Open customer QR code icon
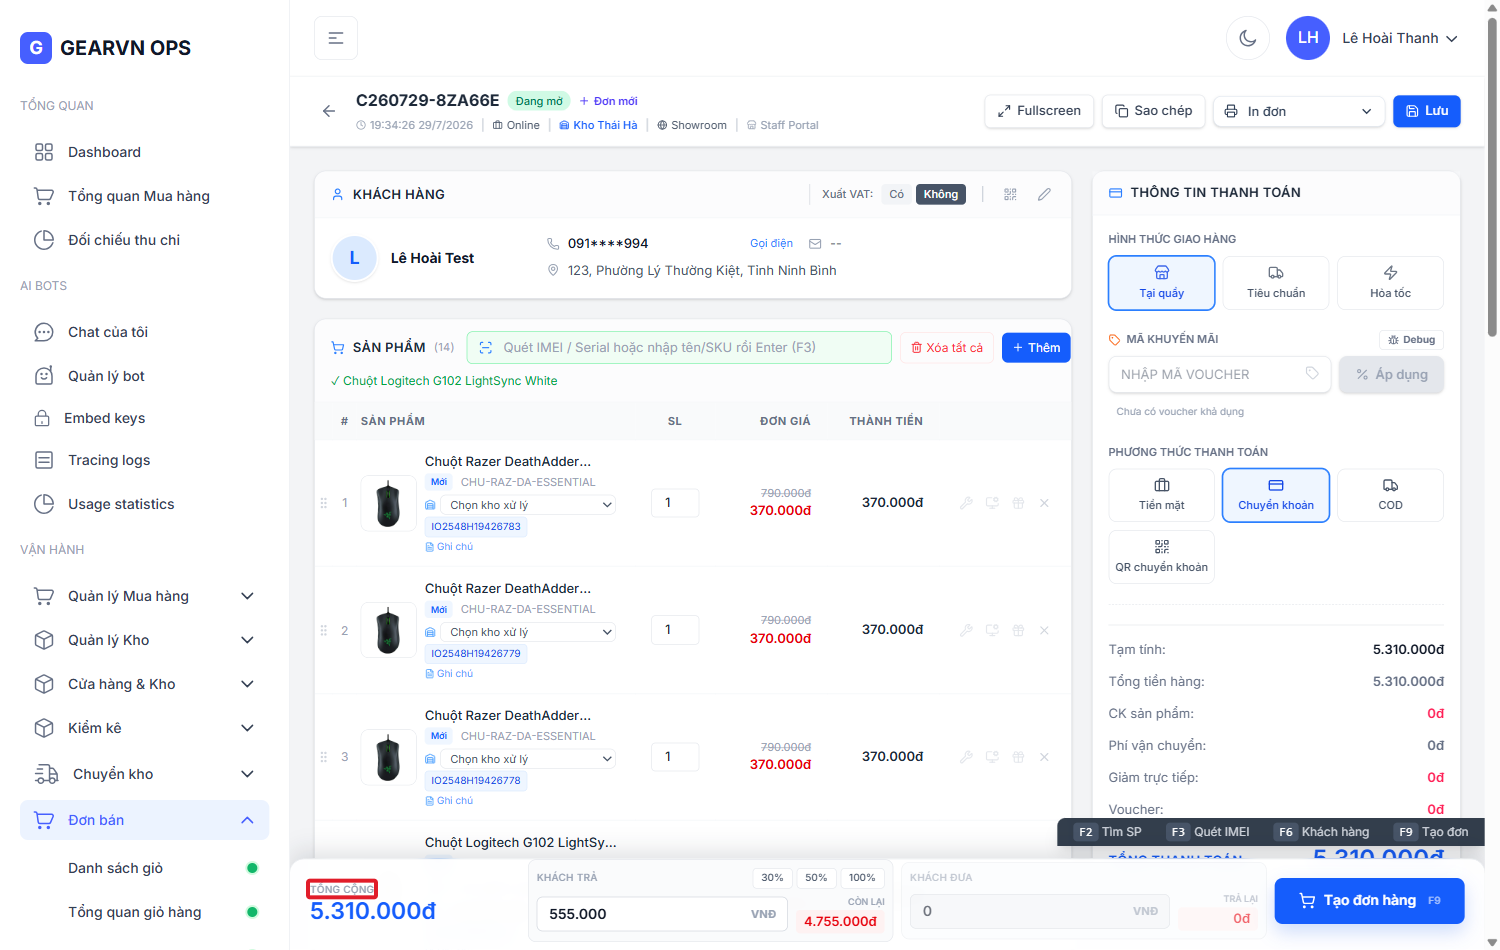Image resolution: width=1500 pixels, height=950 pixels. 1010,194
